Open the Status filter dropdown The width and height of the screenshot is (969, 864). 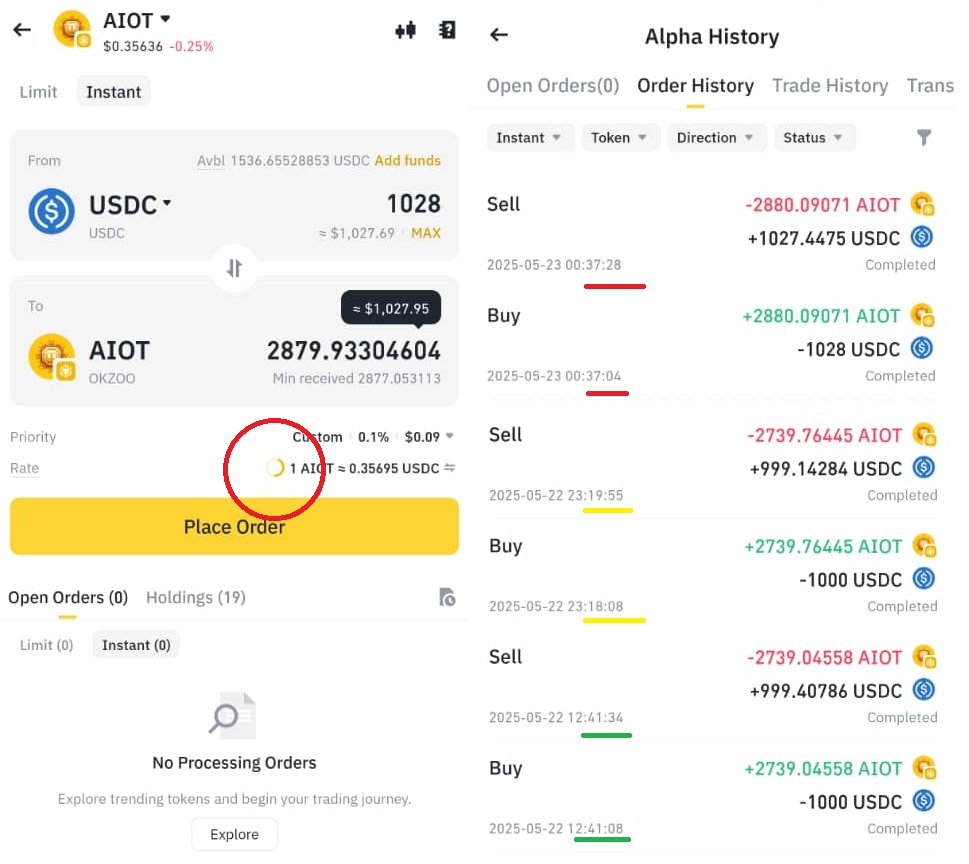815,138
